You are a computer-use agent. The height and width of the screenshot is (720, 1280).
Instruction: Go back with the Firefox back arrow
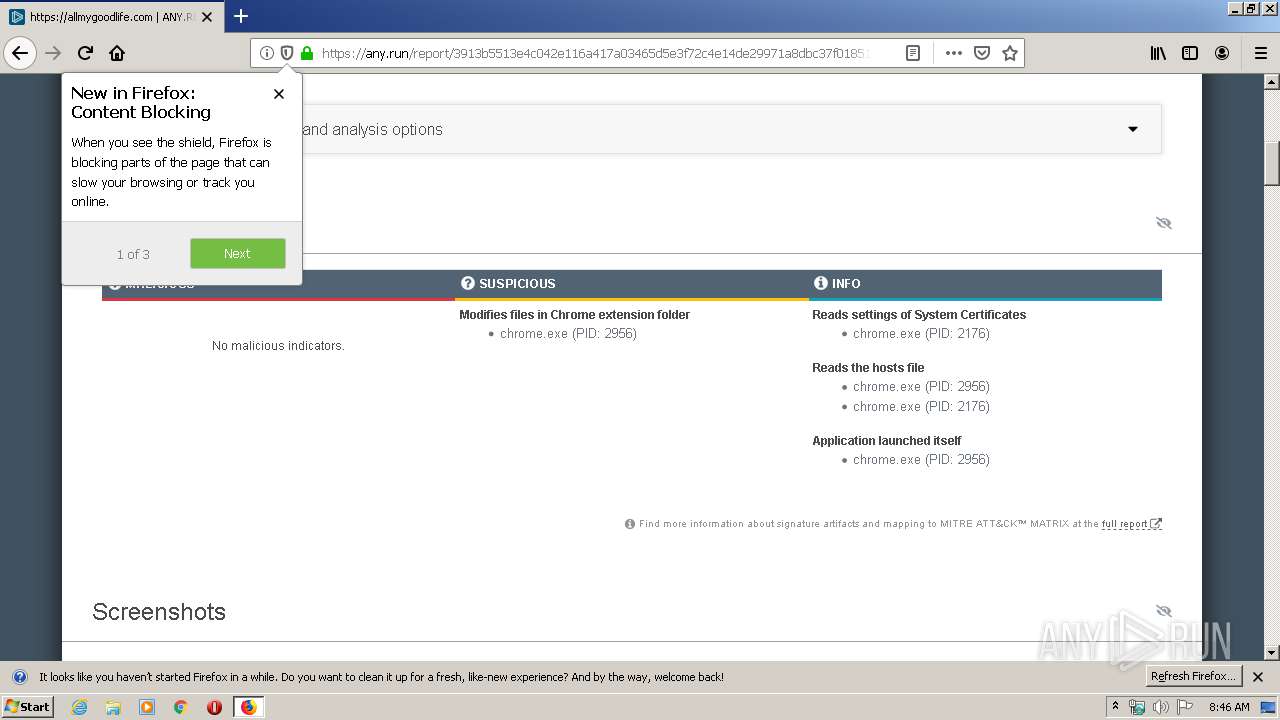20,53
